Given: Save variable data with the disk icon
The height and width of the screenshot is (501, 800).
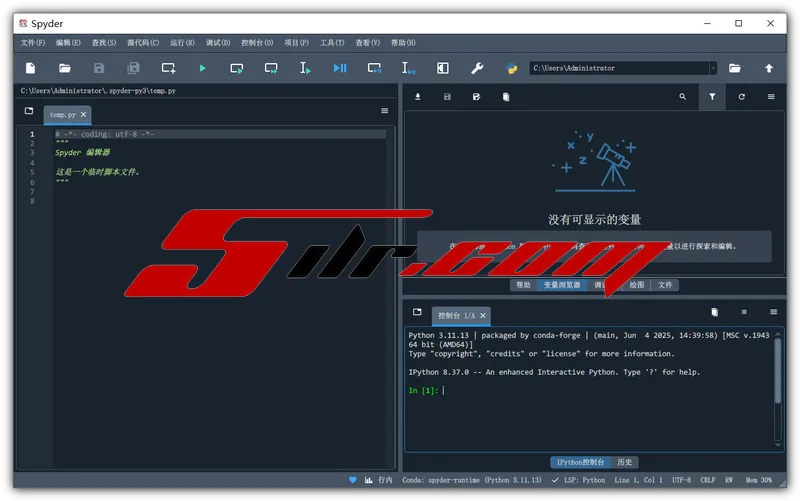Looking at the screenshot, I should pos(447,96).
